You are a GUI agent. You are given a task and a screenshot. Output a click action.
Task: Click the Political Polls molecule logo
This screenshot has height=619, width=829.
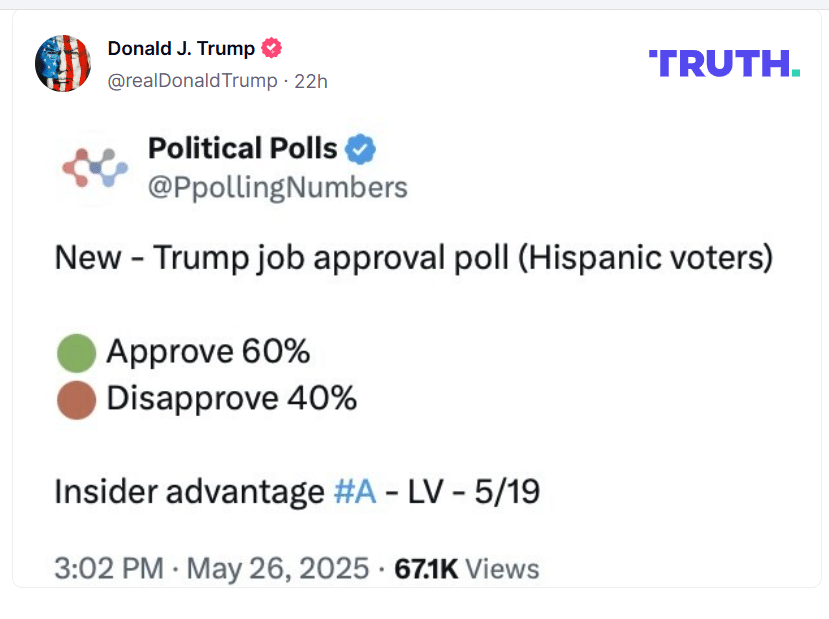[x=95, y=168]
